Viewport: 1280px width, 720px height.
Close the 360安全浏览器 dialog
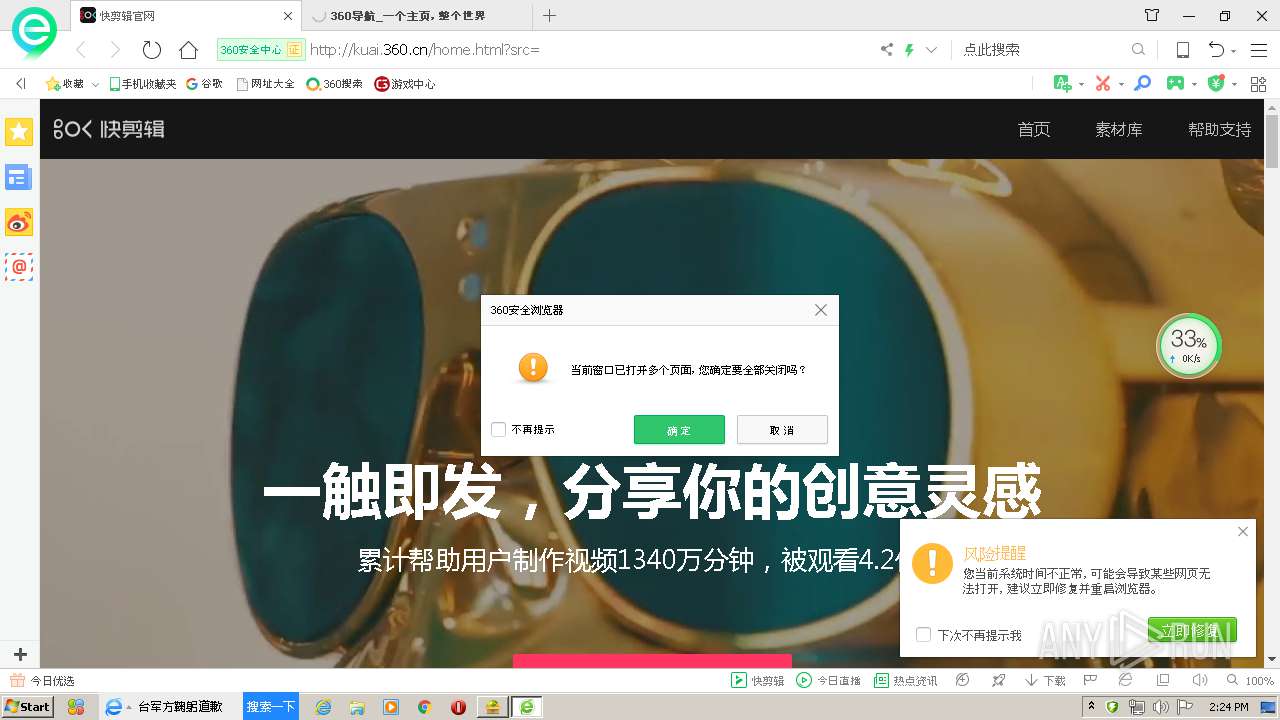pyautogui.click(x=821, y=310)
